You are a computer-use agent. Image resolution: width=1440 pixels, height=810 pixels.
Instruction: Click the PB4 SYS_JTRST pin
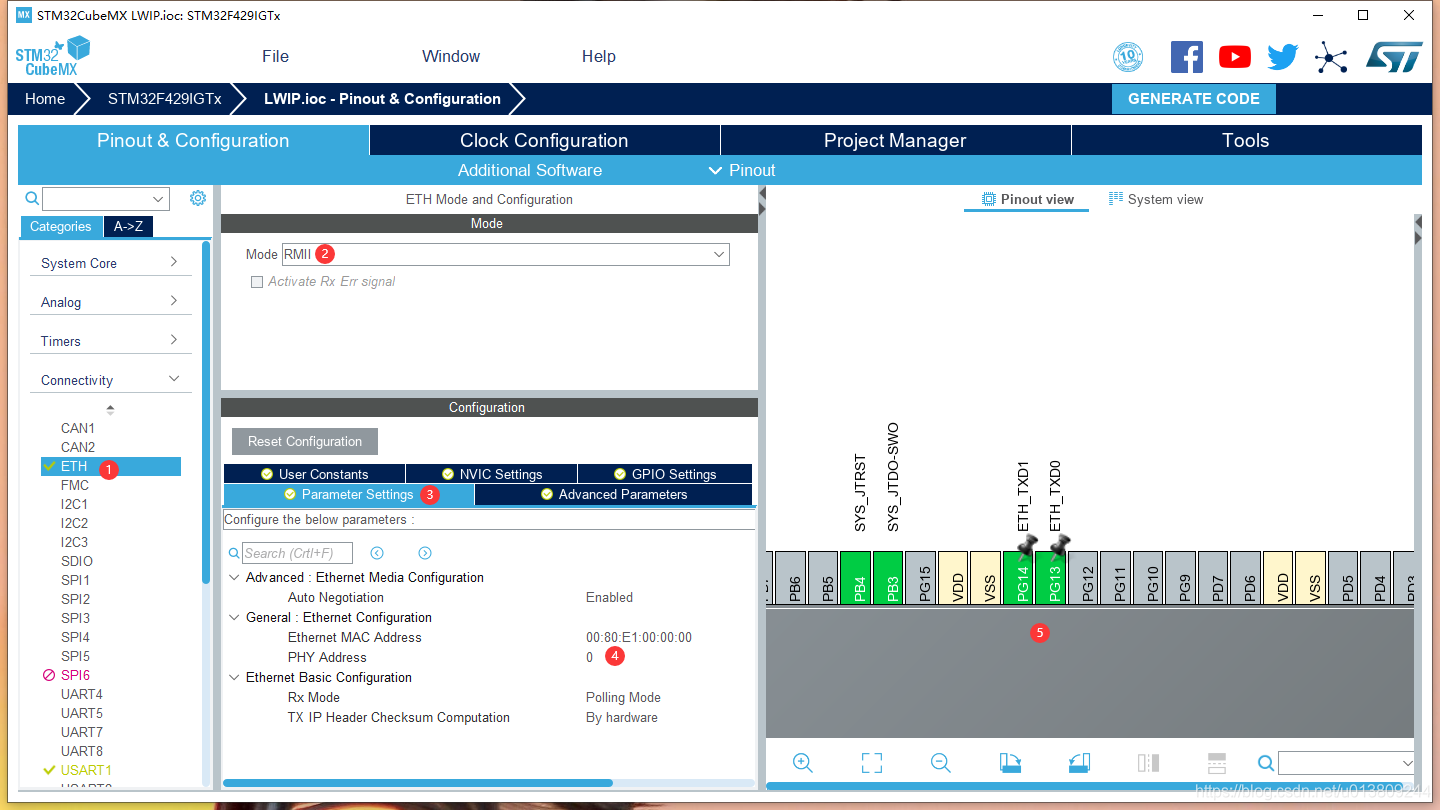click(856, 577)
